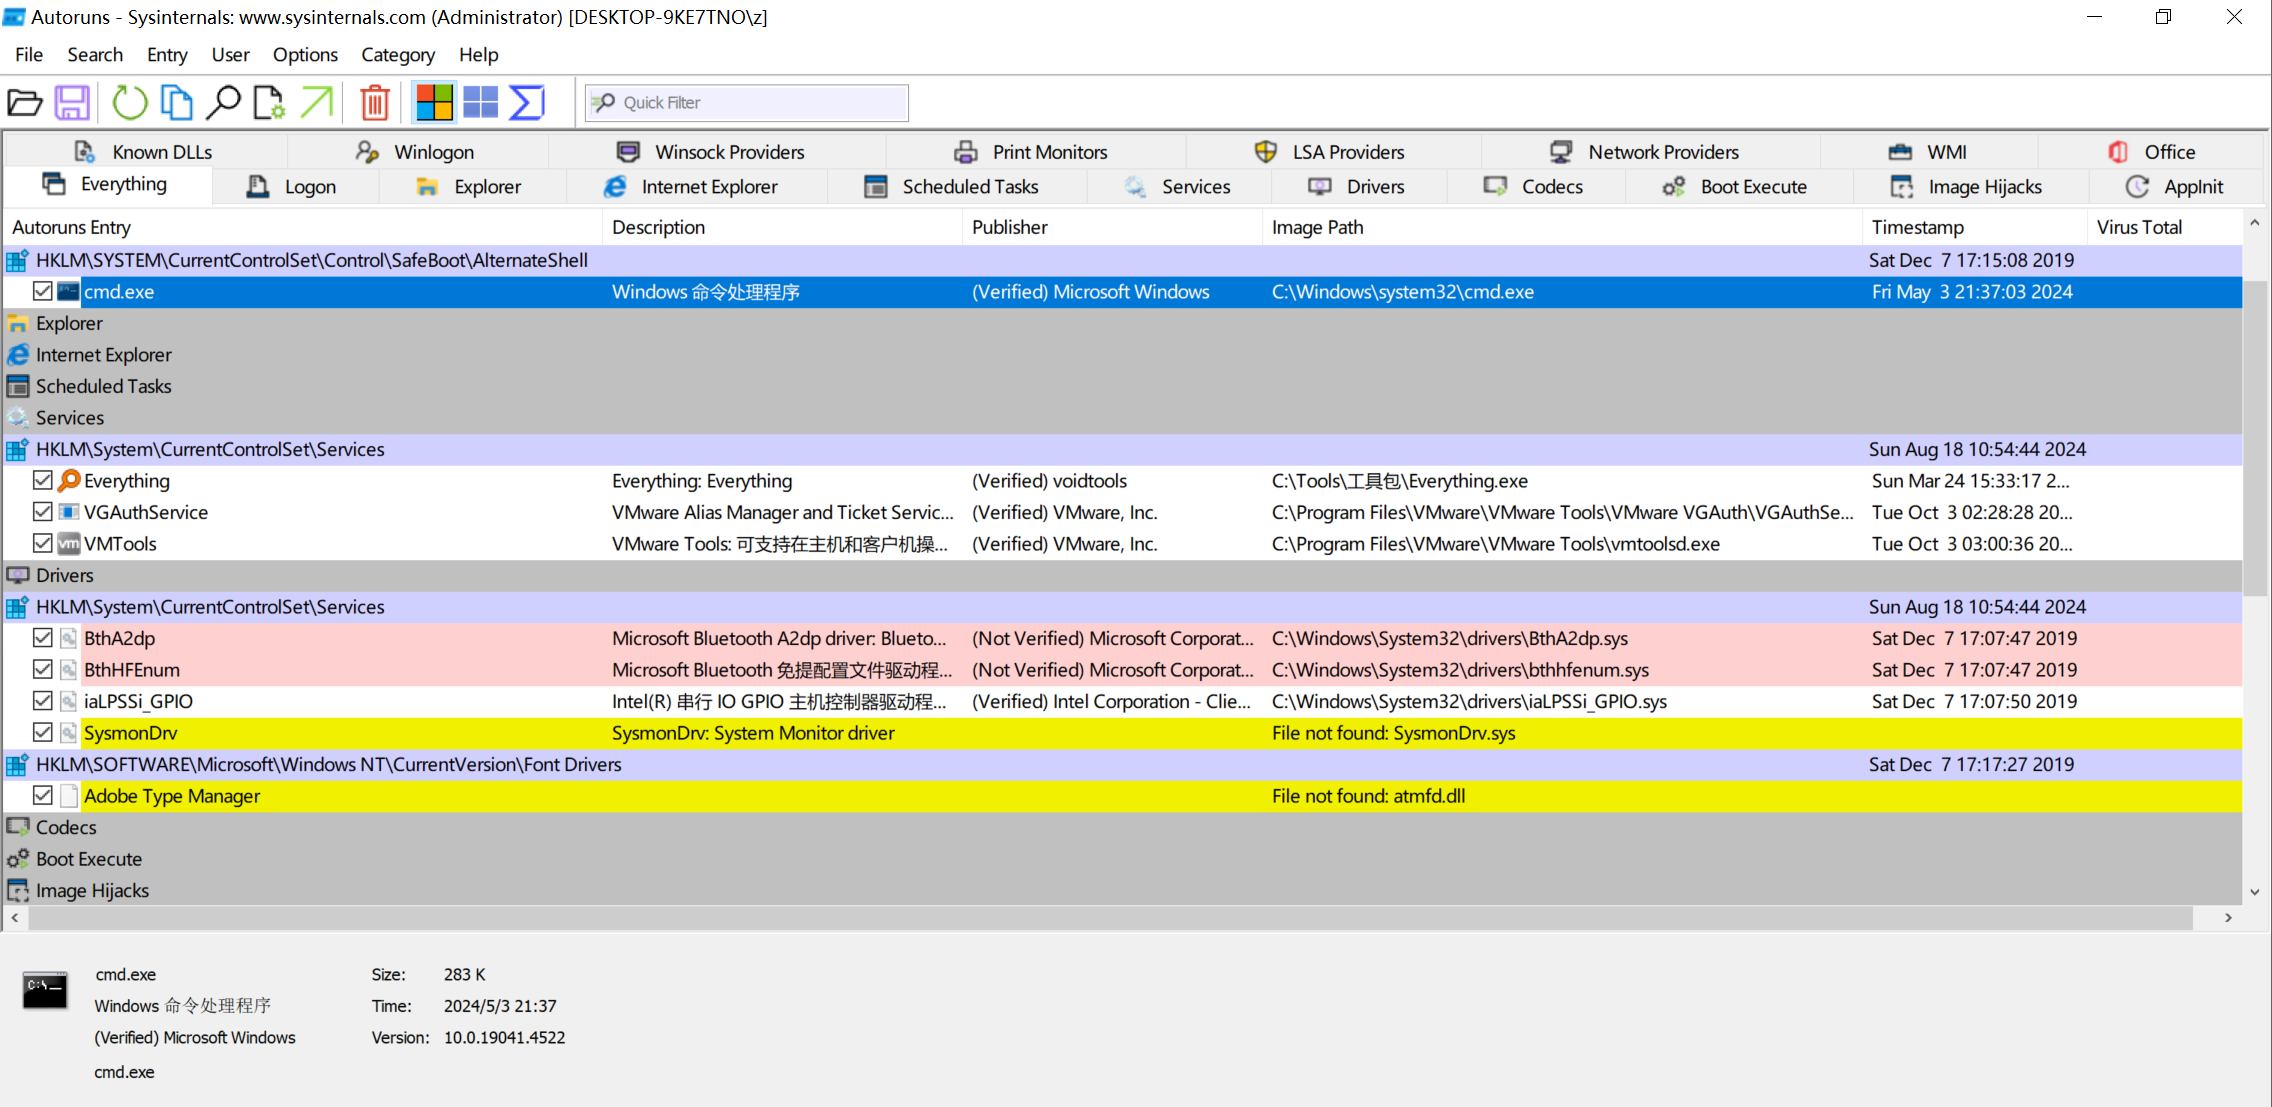Open the Options menu
The width and height of the screenshot is (2272, 1107).
coord(304,55)
